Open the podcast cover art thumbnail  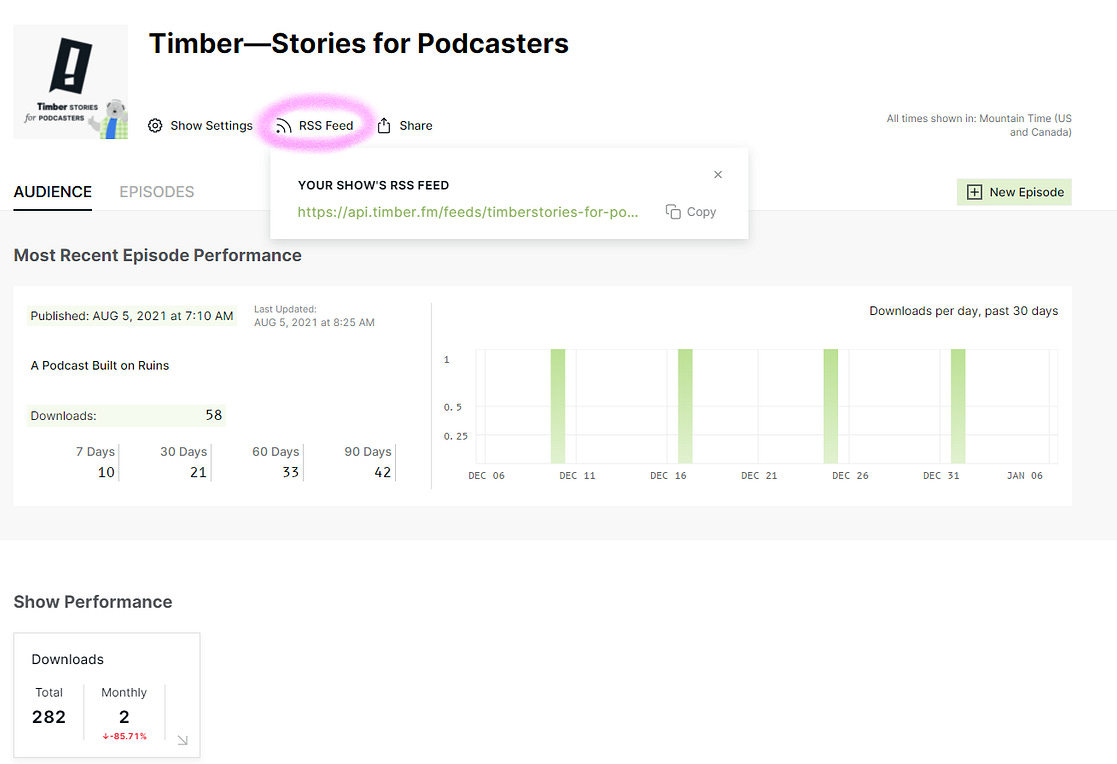[71, 82]
